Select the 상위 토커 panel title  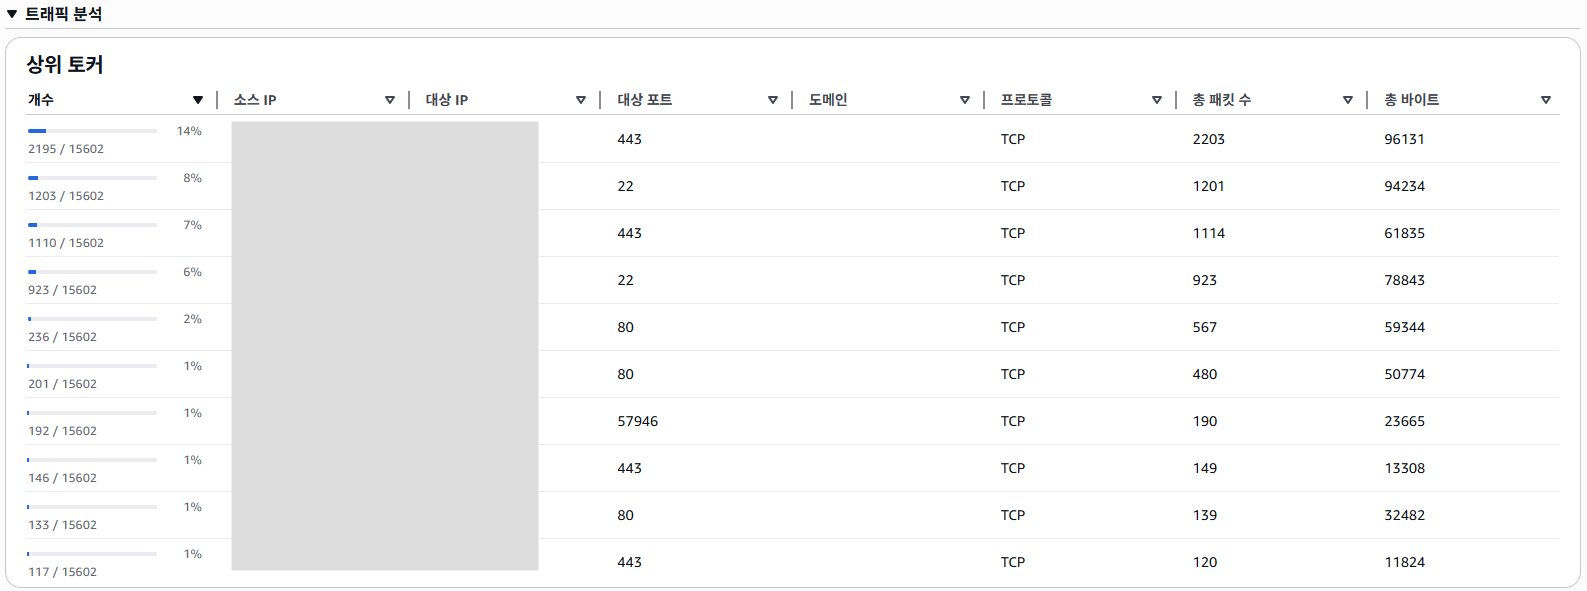(65, 65)
